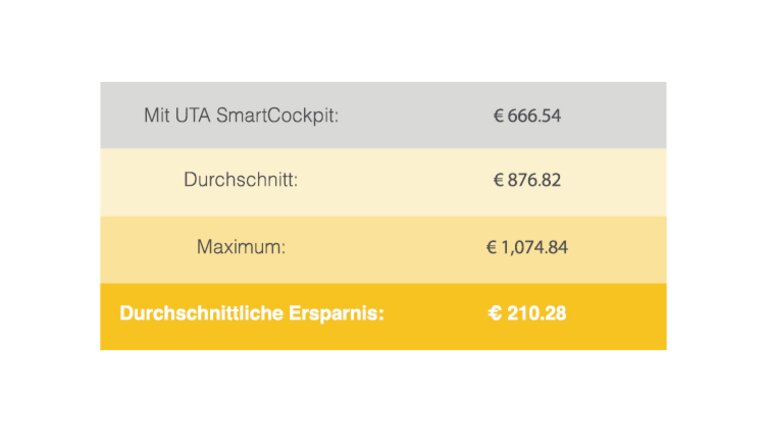Pick the light yellow Maximum row background
The height and width of the screenshot is (432, 768).
point(383,249)
